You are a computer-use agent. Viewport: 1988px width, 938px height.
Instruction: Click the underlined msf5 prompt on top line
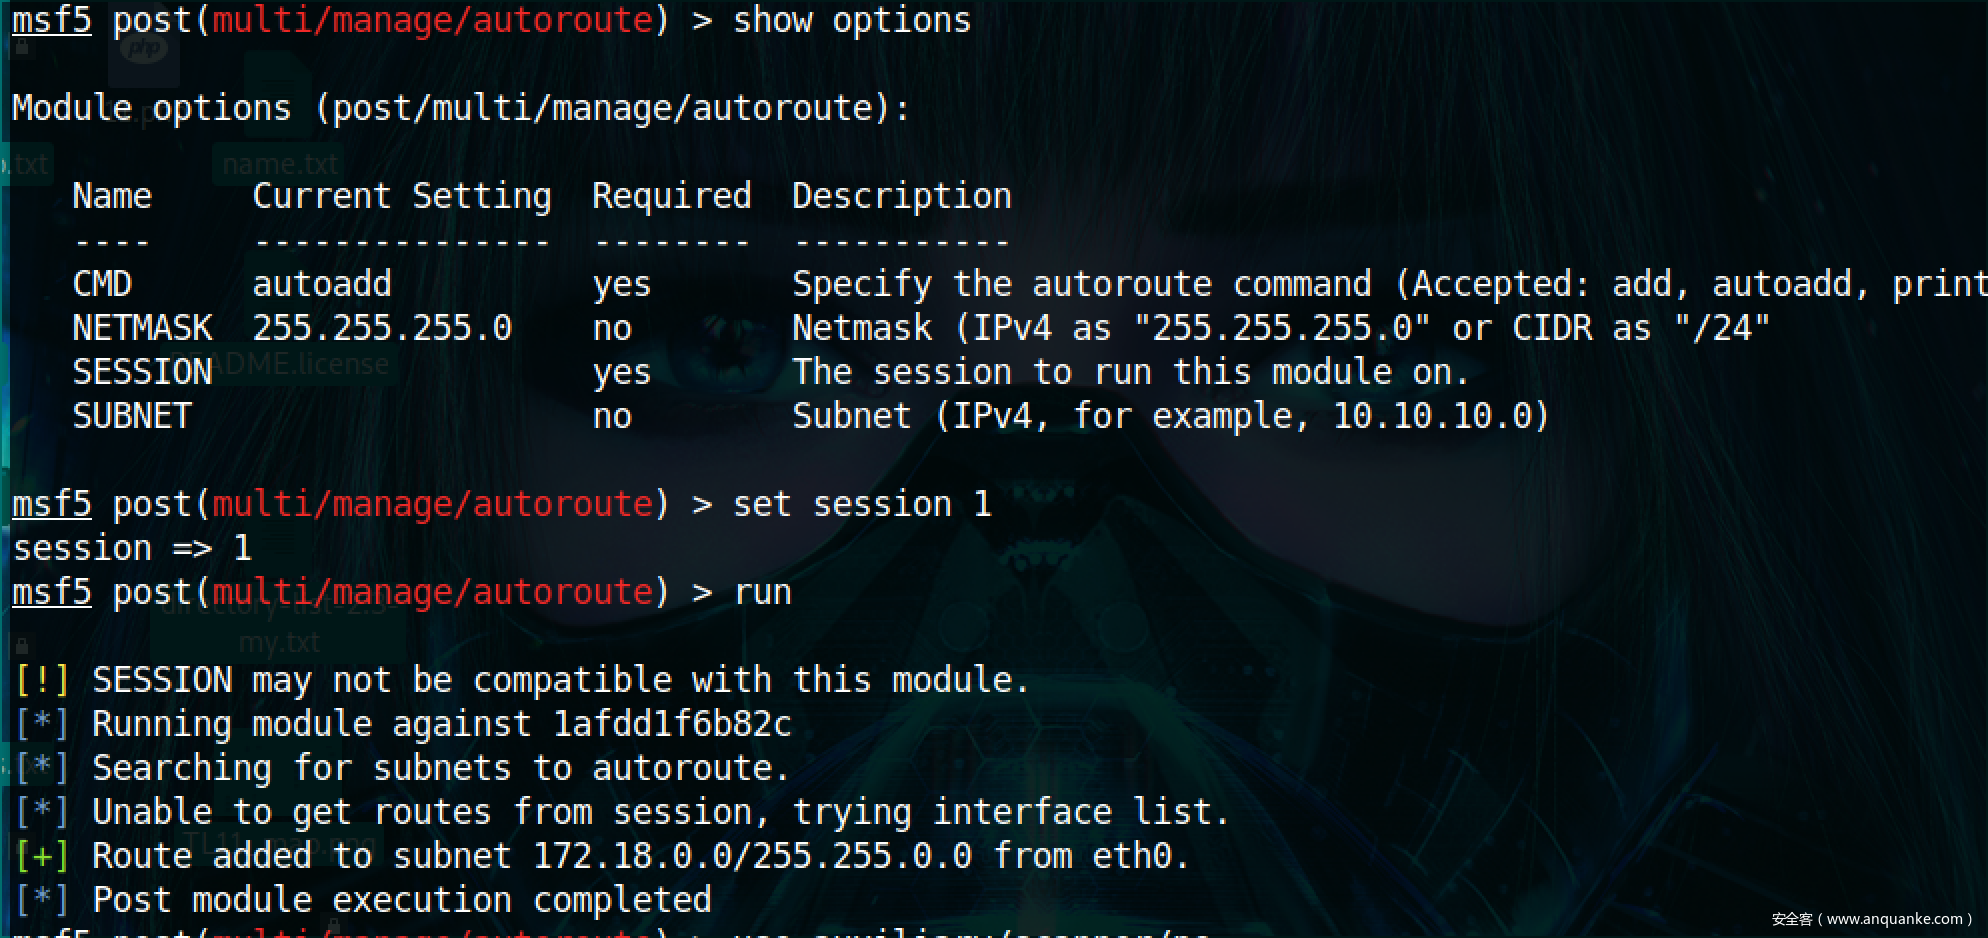[52, 20]
